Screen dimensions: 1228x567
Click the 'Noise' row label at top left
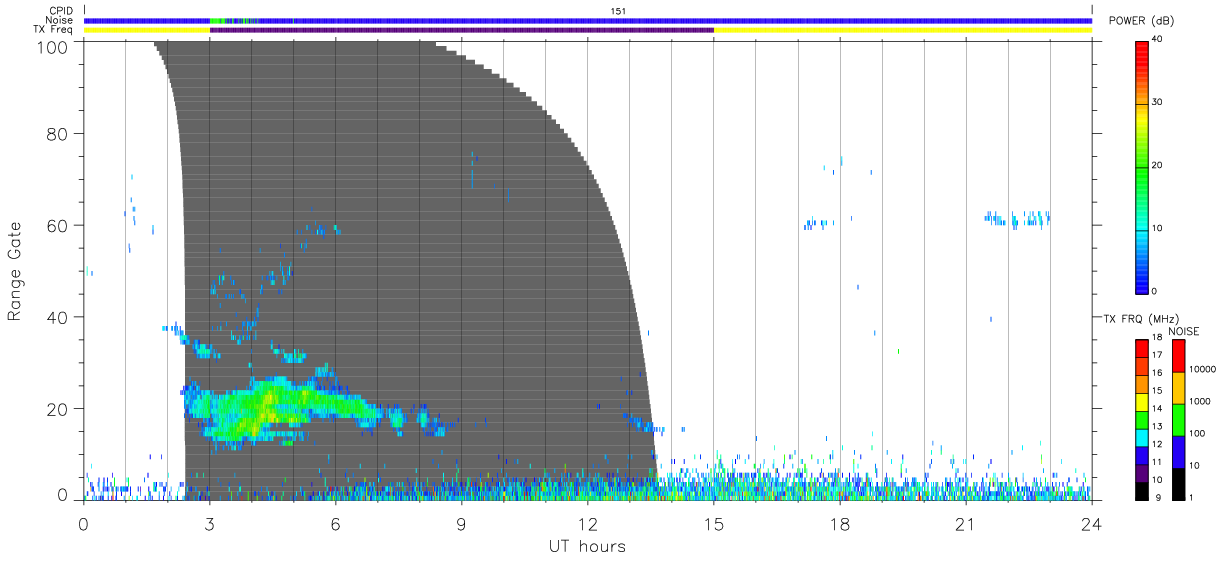tap(61, 20)
